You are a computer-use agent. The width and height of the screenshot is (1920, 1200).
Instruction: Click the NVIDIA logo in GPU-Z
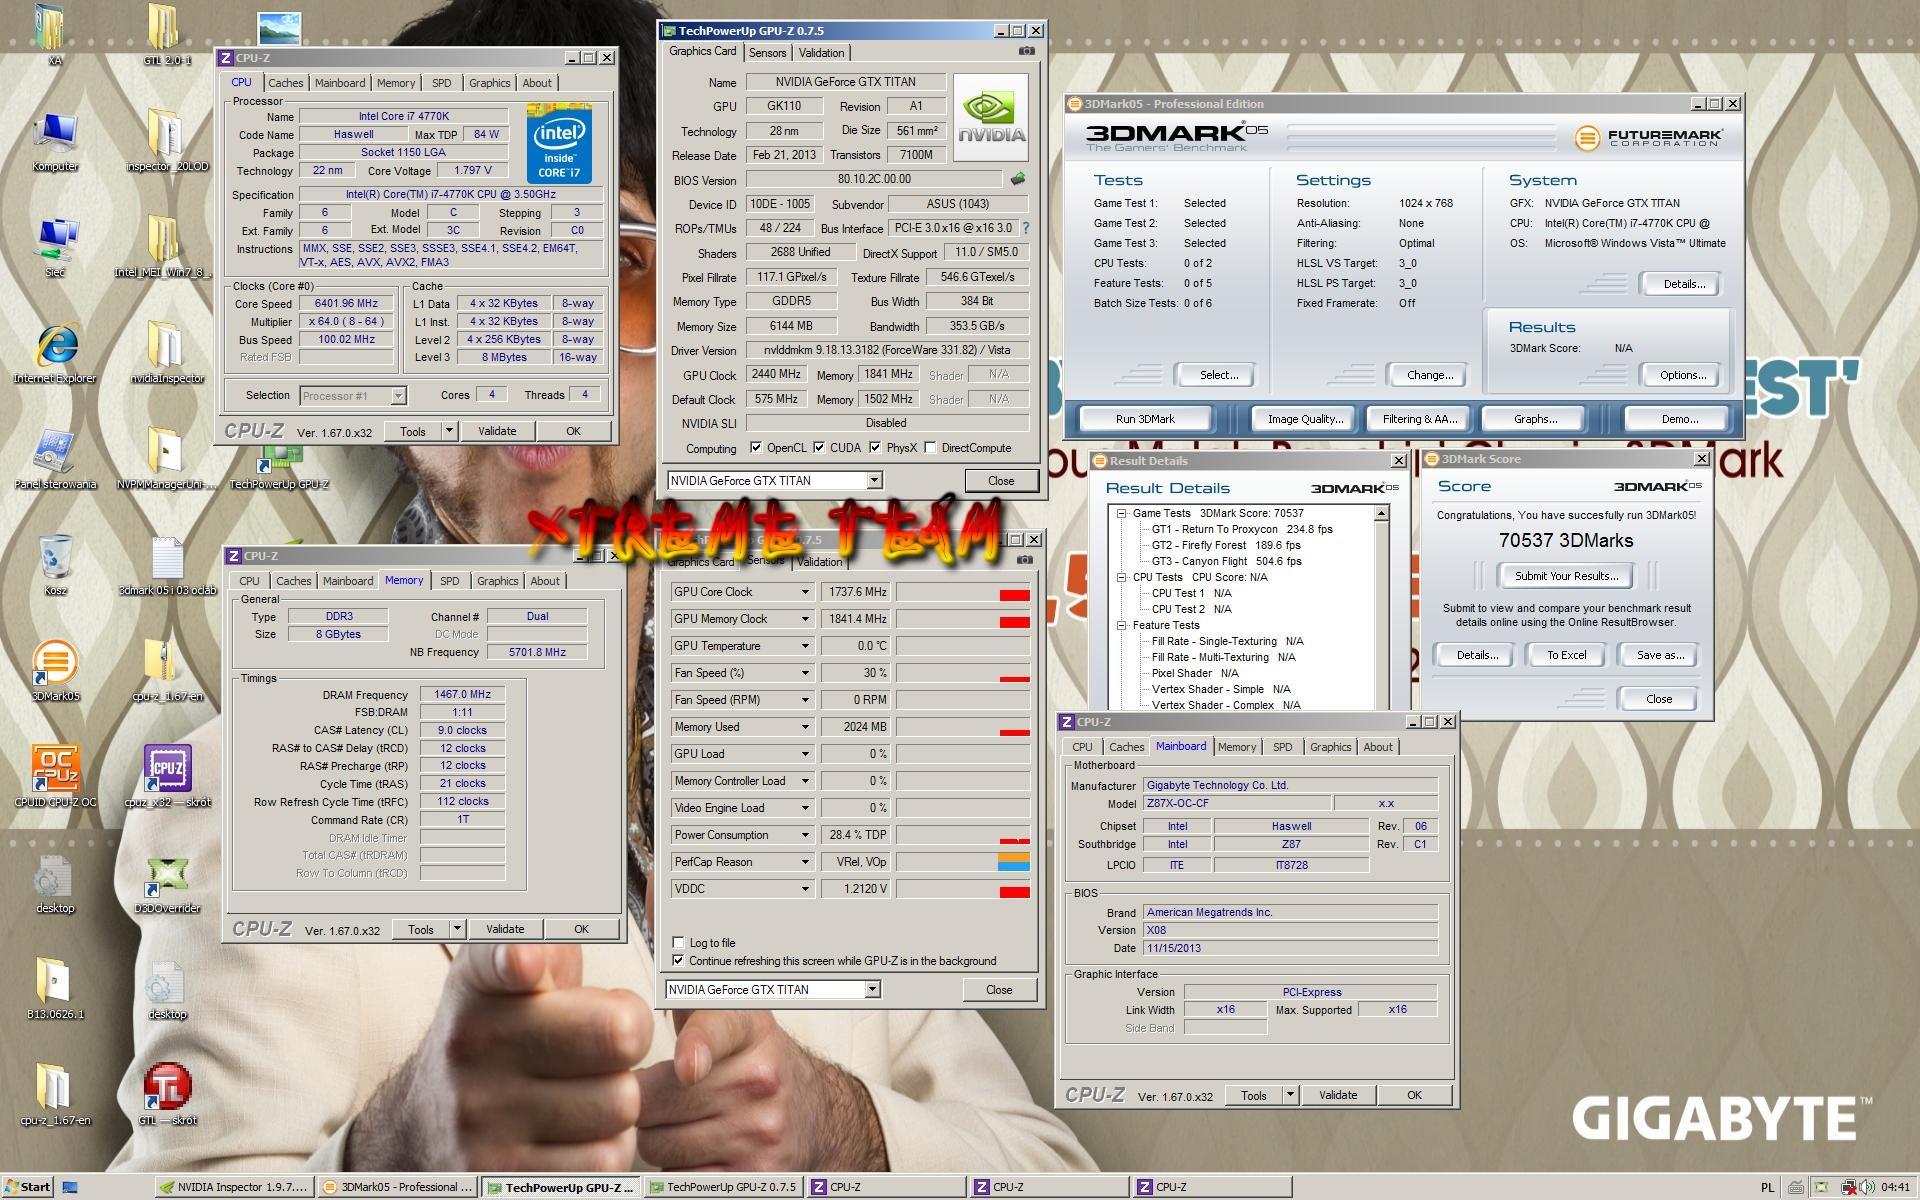coord(990,117)
